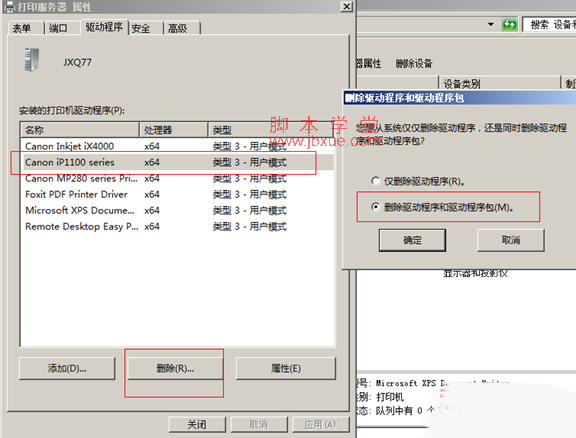The width and height of the screenshot is (576, 438).
Task: Click the 删除(R)... button
Action: pos(175,368)
